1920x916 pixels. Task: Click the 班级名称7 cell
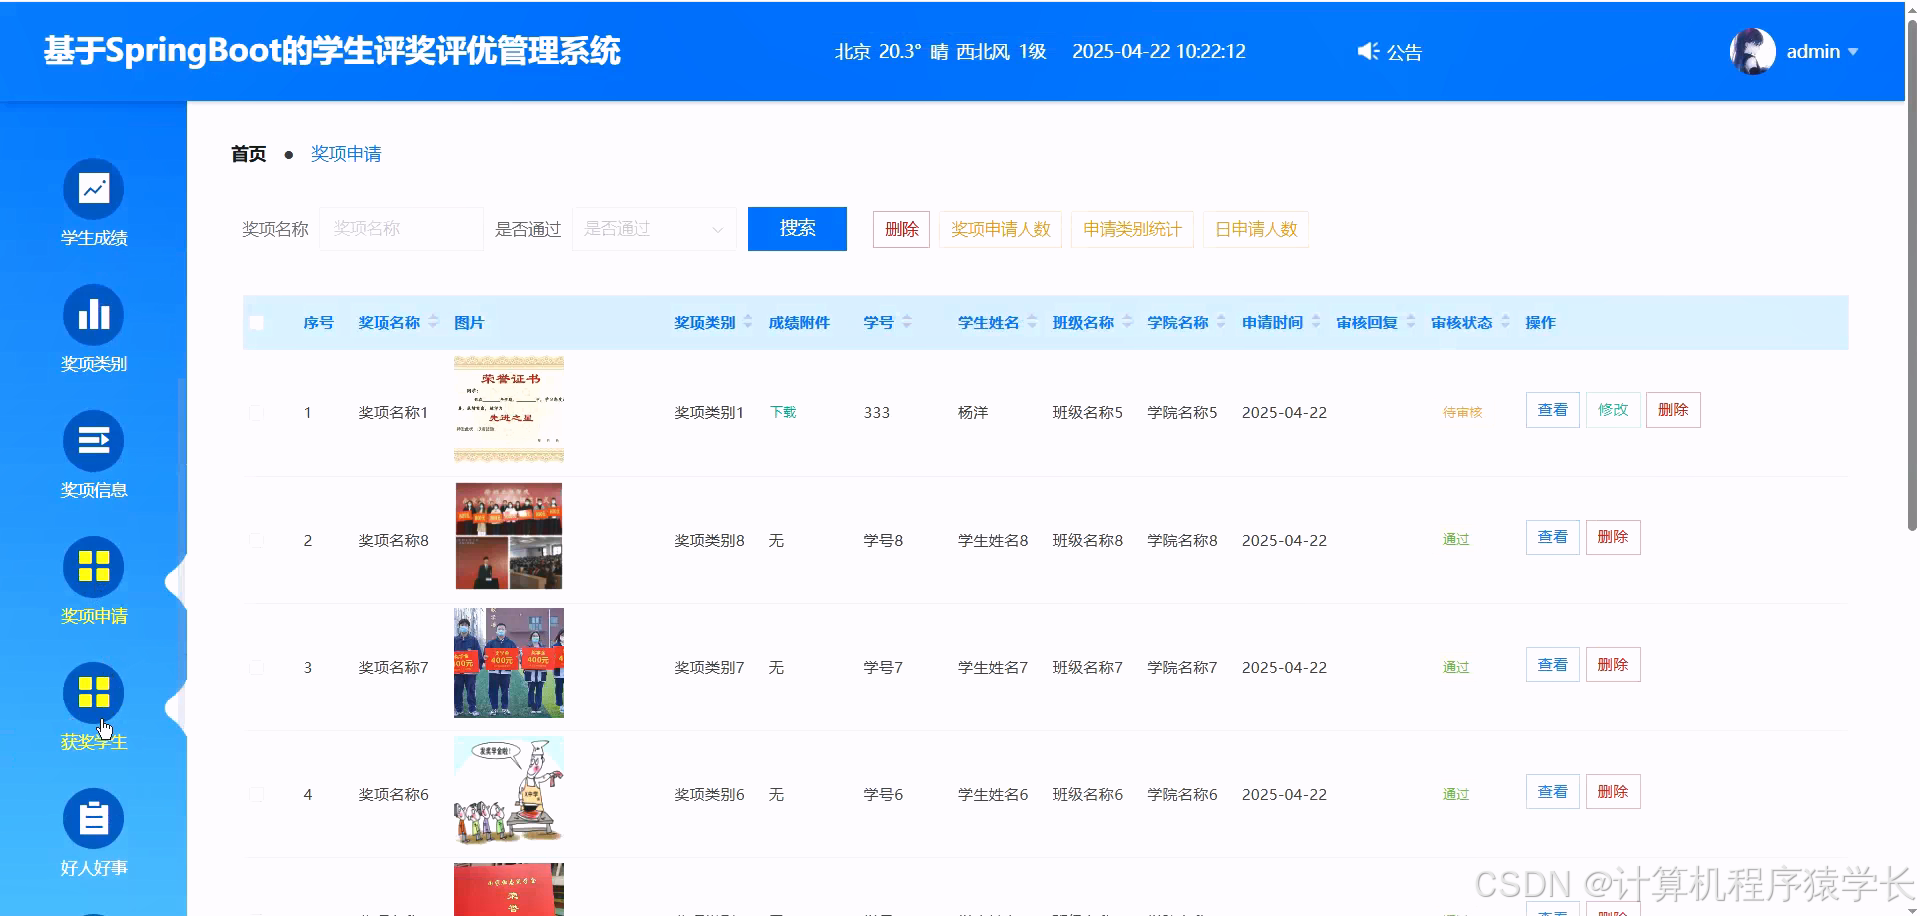[x=1088, y=667]
